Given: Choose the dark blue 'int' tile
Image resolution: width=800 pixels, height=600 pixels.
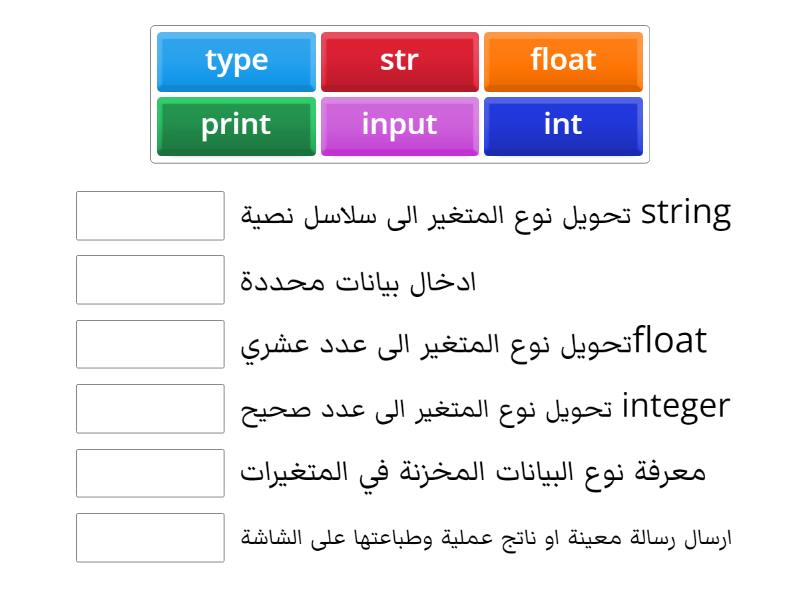Looking at the screenshot, I should (x=563, y=127).
